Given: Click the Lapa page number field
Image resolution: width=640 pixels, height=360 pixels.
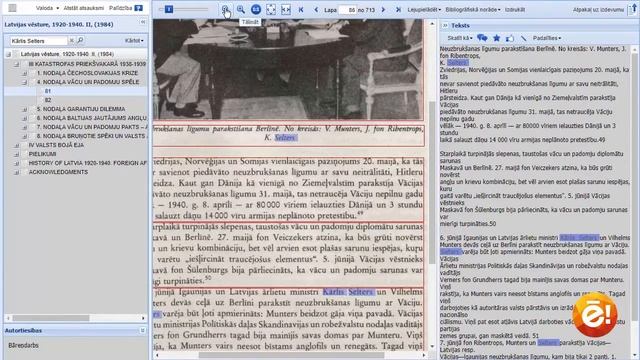Looking at the screenshot, I should point(347,9).
